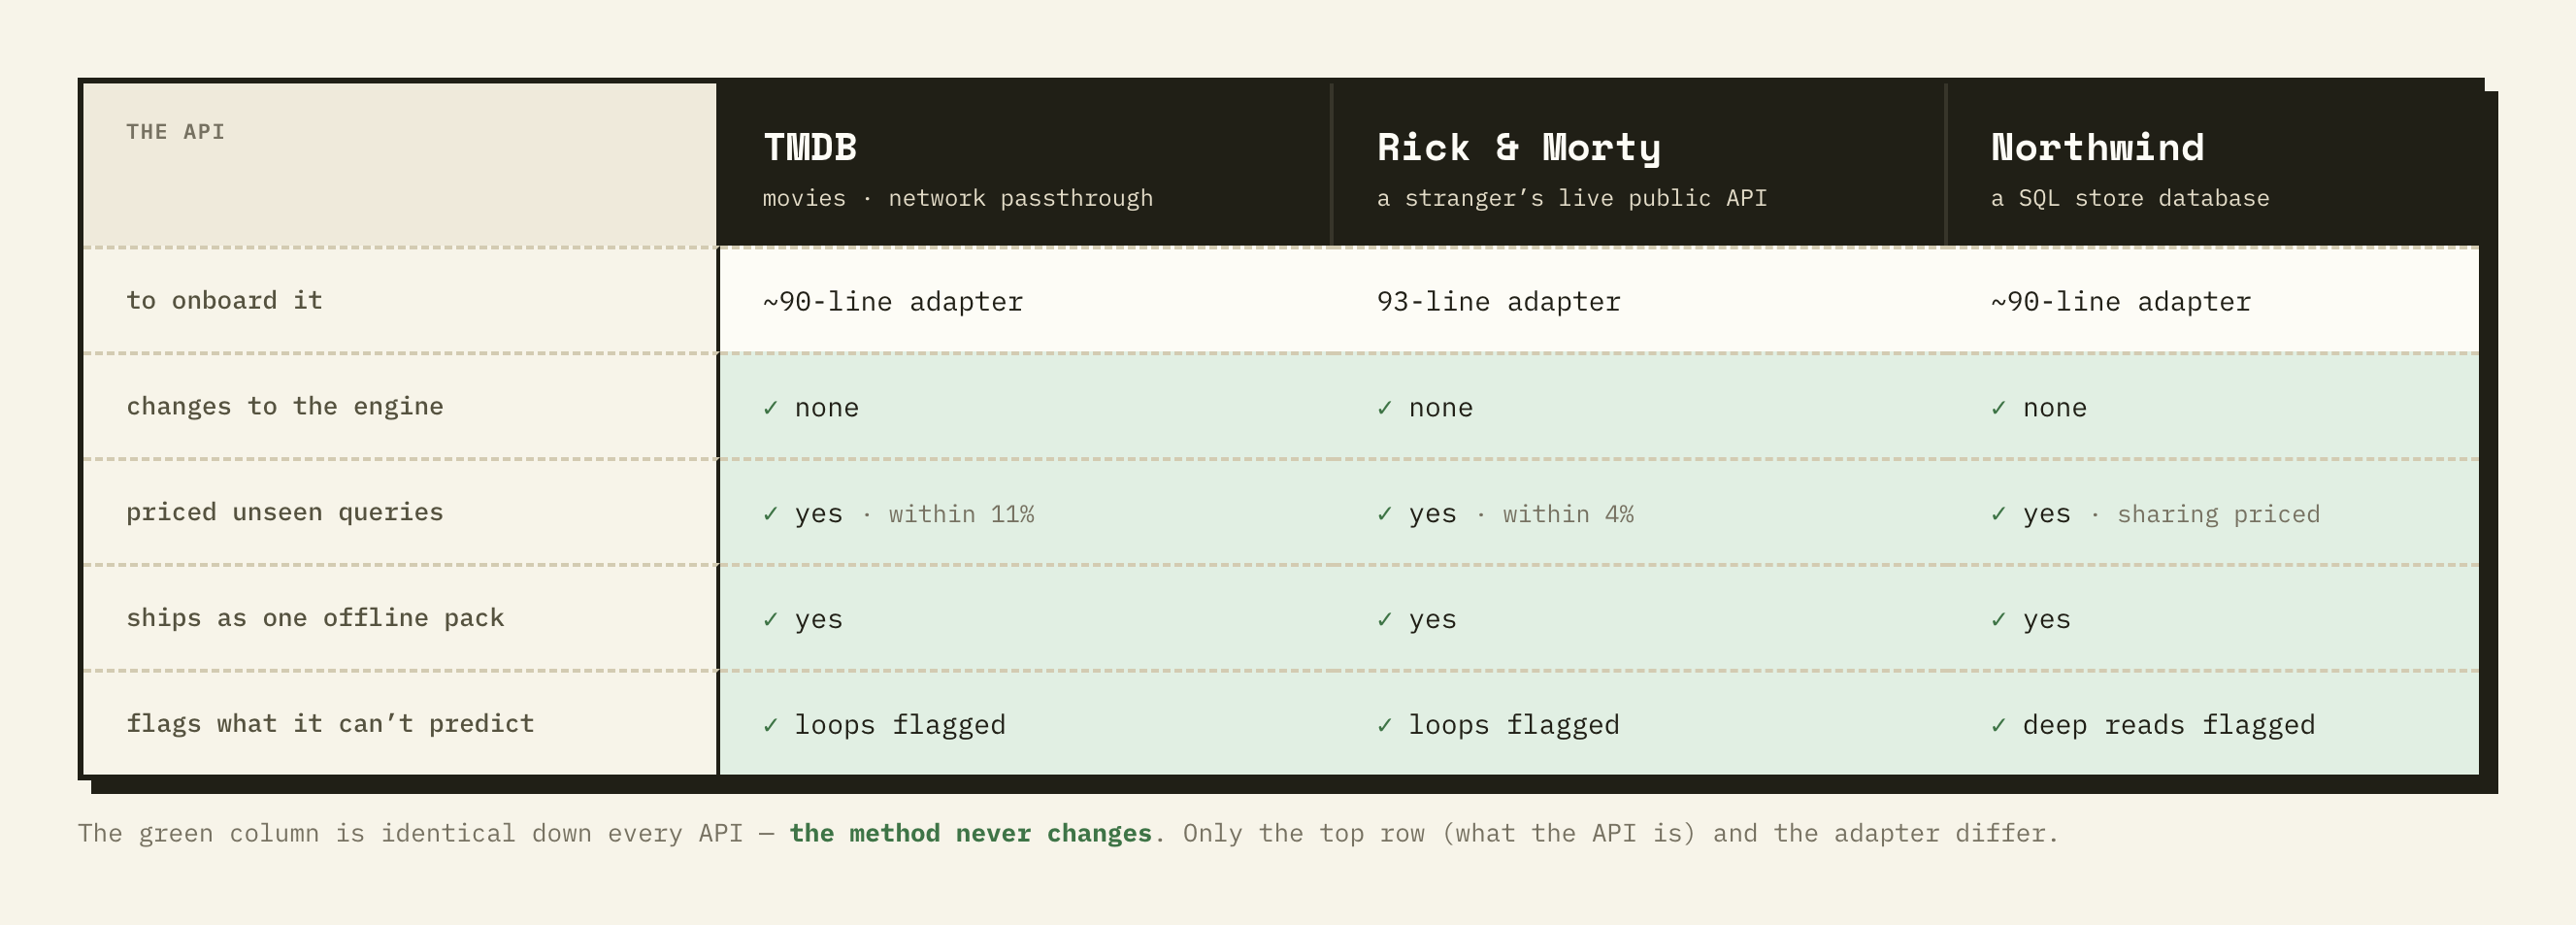This screenshot has width=2576, height=925.
Task: Select the "sharing priced" note
Action: (x=2218, y=514)
